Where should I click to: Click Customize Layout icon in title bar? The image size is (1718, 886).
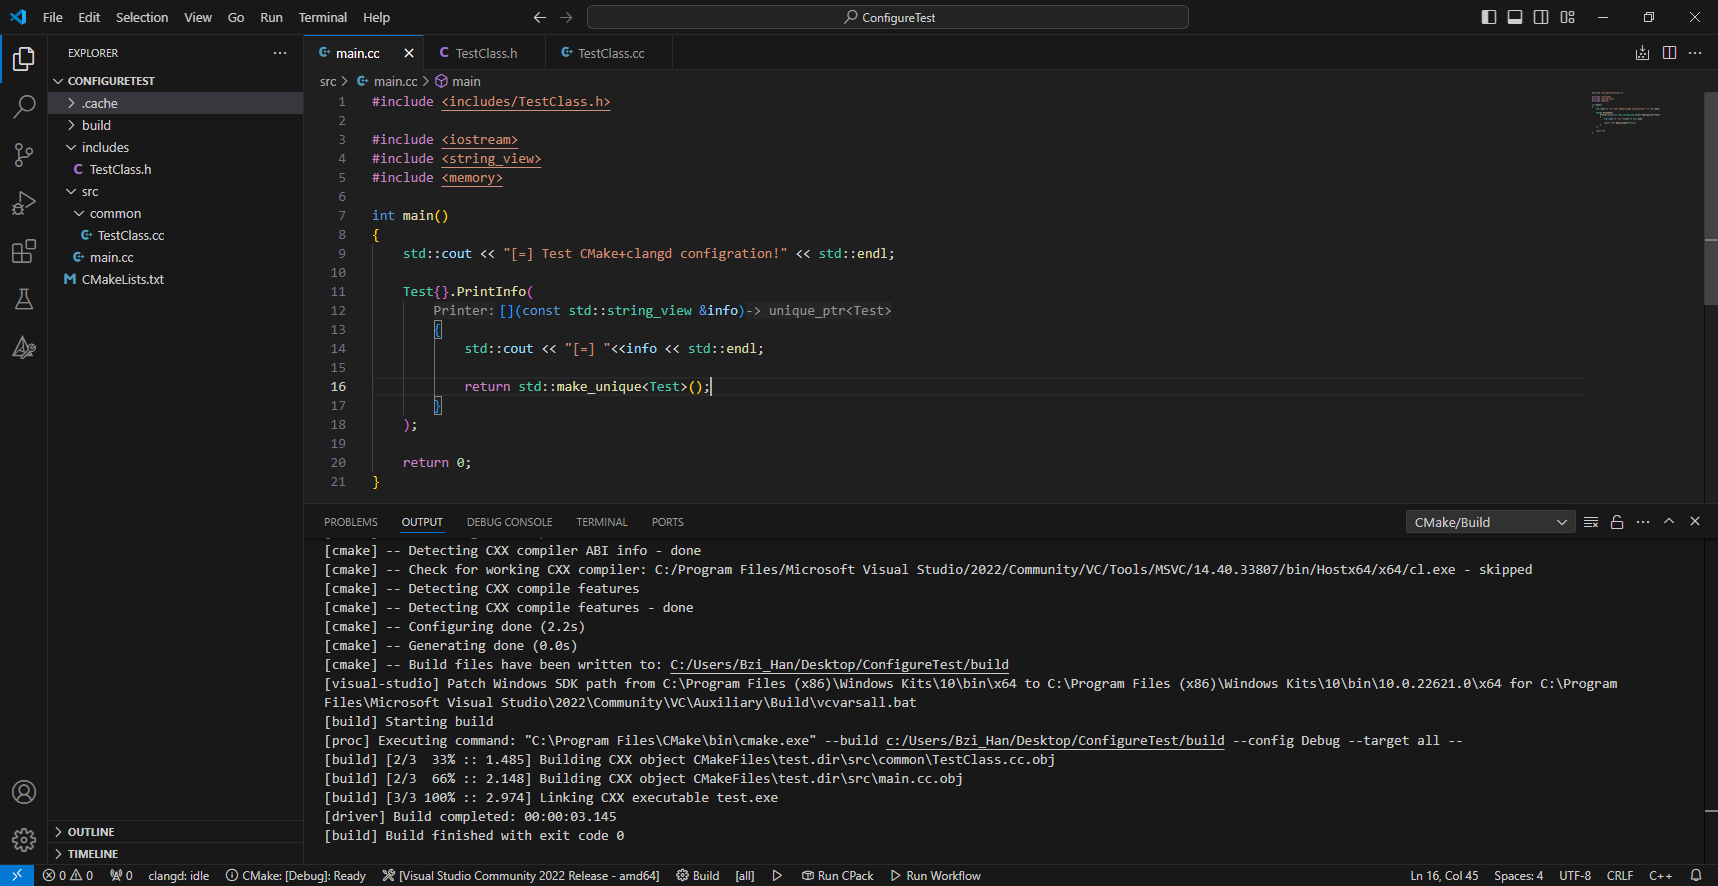(1567, 17)
